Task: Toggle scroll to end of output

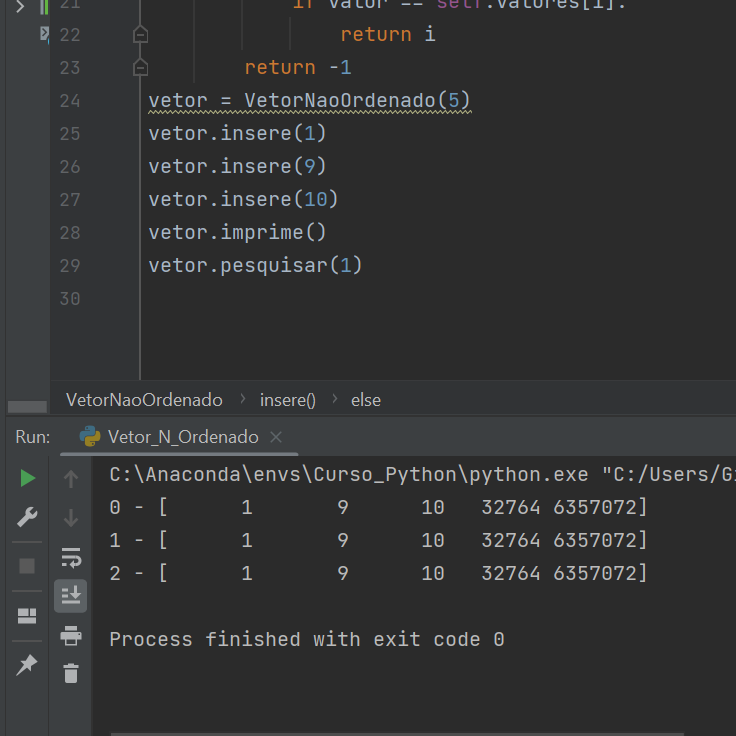Action: click(71, 596)
